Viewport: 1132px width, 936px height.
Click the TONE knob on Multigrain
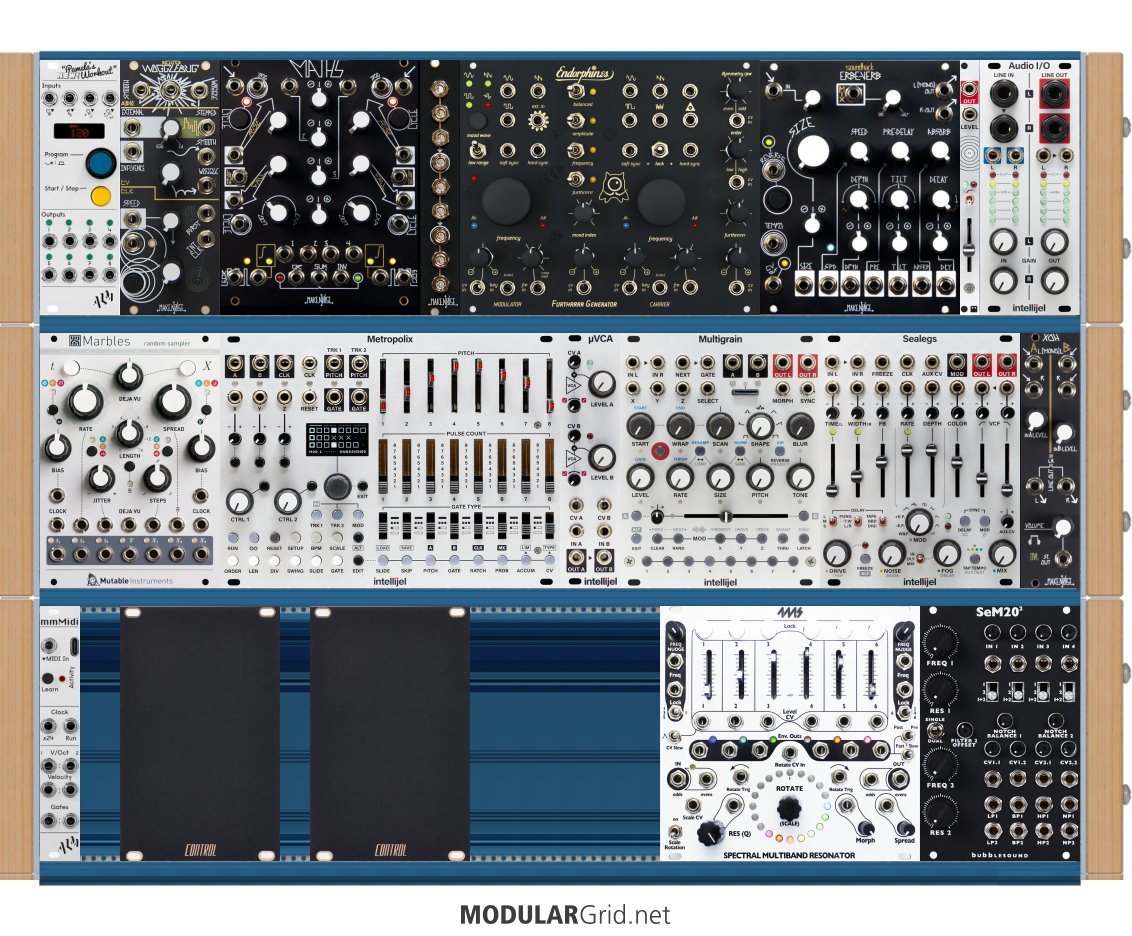(x=799, y=477)
